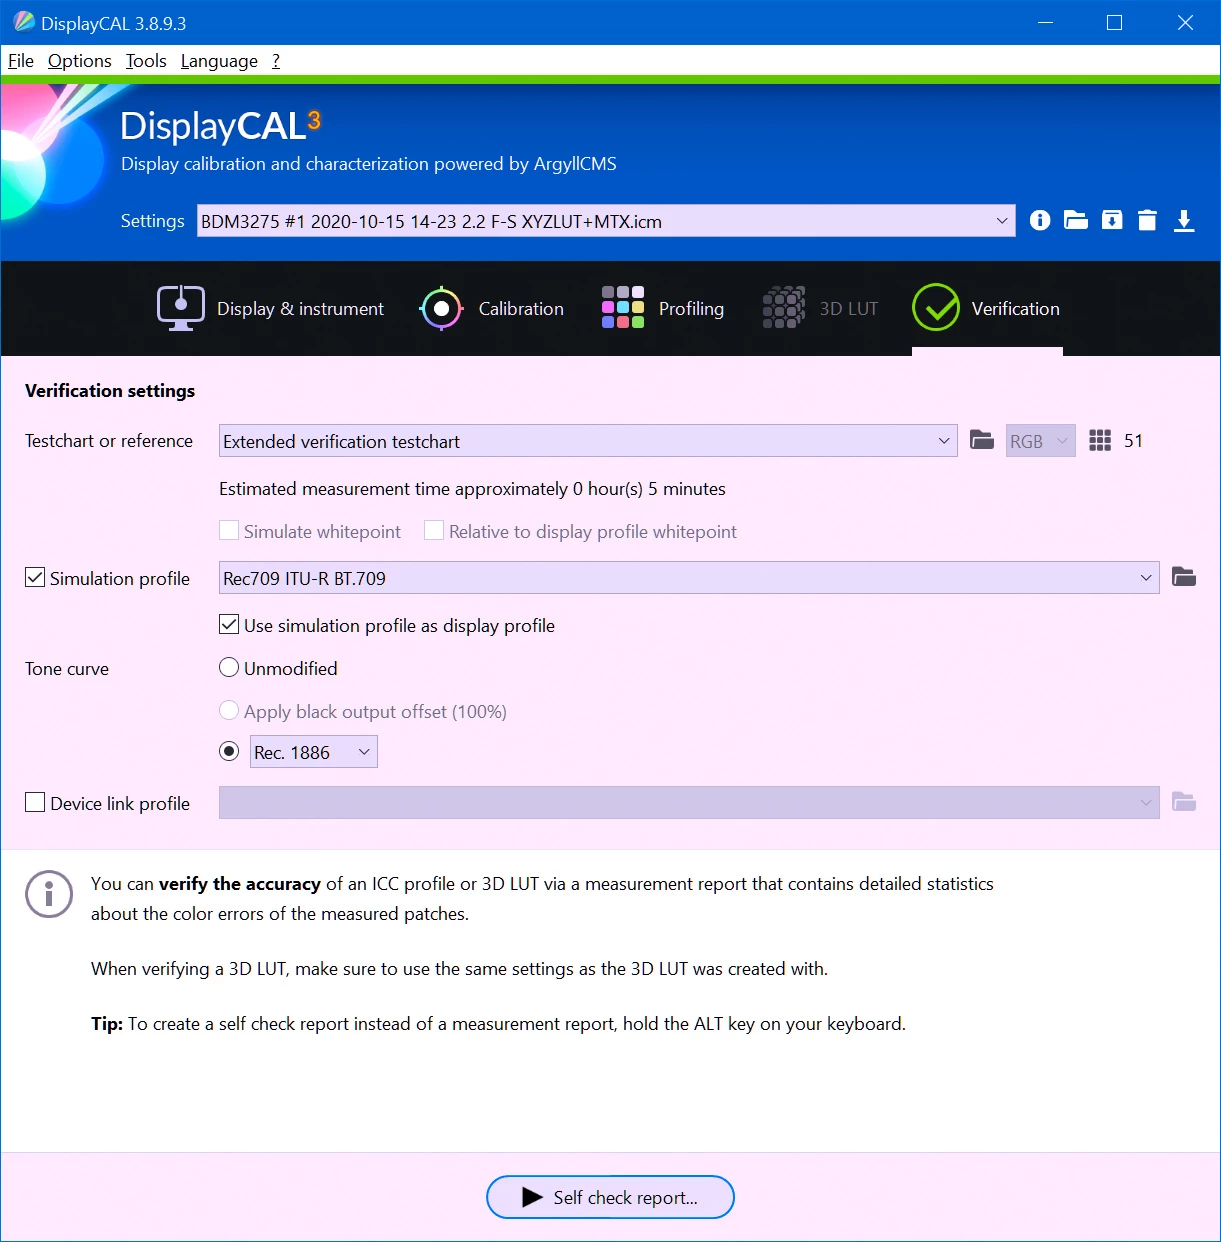Click the install profile icon
The width and height of the screenshot is (1221, 1242).
tap(1112, 220)
